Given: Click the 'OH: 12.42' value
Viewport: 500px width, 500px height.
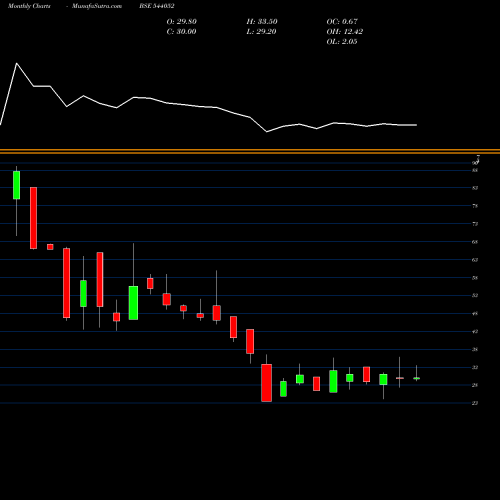Looking at the screenshot, I should [345, 32].
